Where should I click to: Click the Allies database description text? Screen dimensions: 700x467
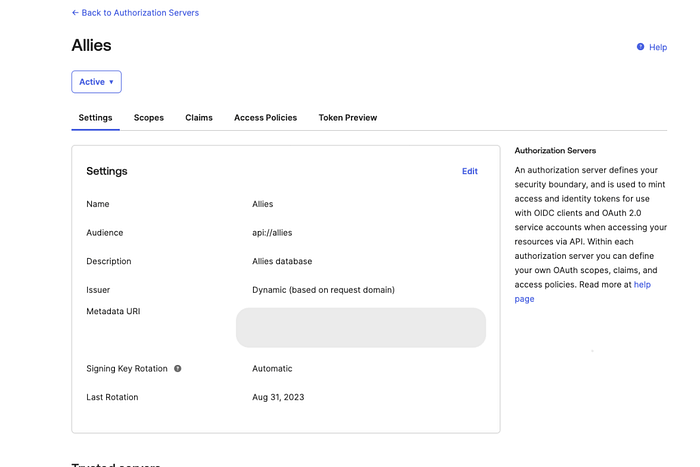(x=282, y=262)
